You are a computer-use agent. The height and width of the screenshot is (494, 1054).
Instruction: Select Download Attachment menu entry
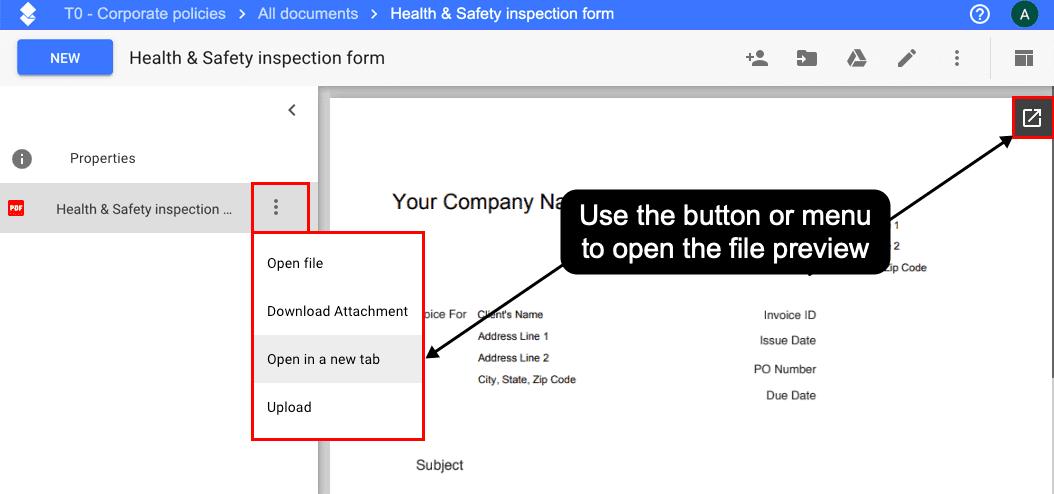(337, 311)
